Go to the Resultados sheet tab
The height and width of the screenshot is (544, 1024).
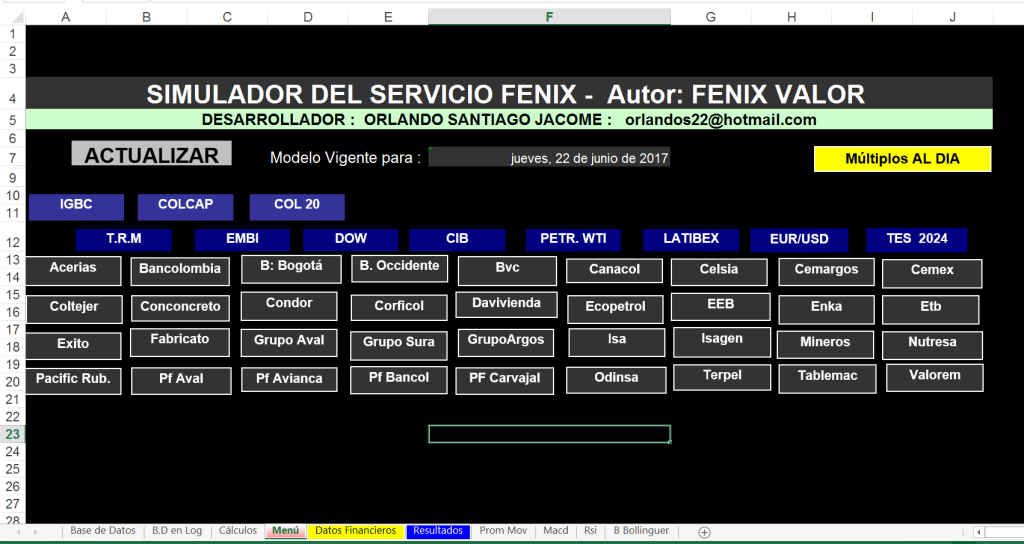click(x=437, y=531)
